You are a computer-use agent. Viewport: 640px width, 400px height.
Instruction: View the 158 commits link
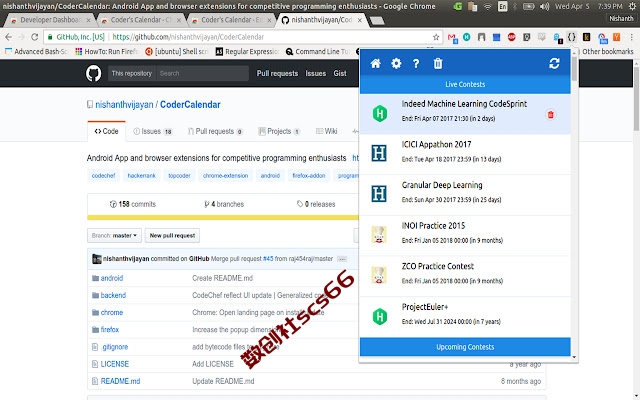133,204
